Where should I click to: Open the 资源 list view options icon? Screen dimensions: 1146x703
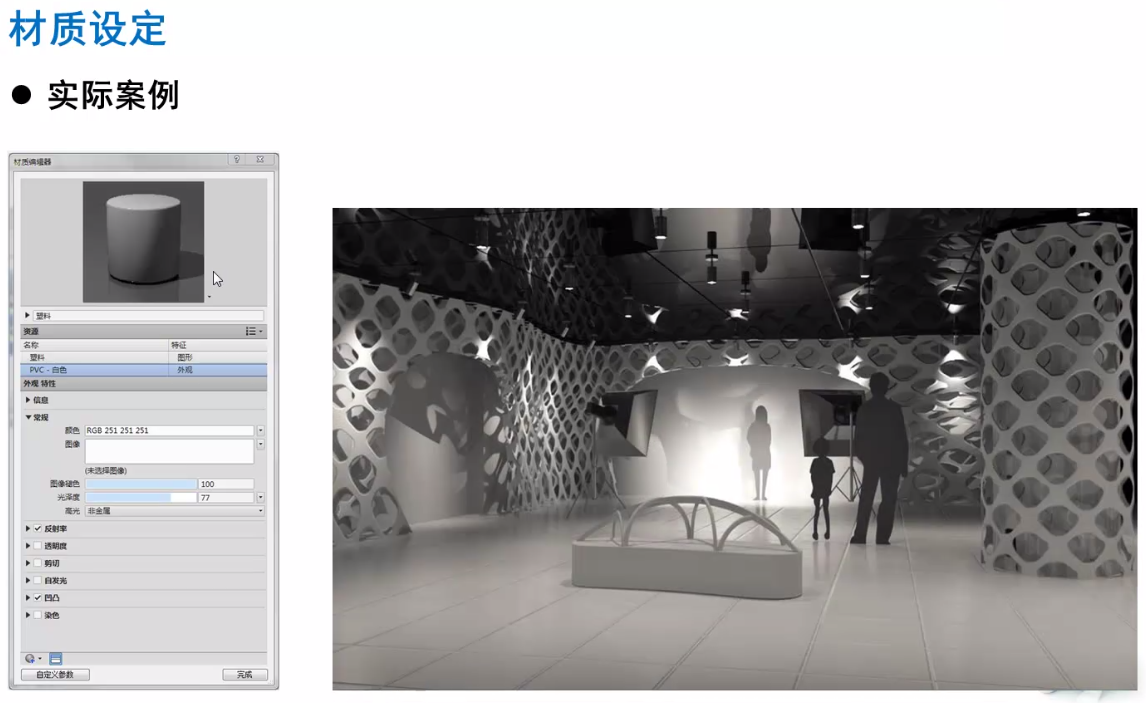[254, 331]
